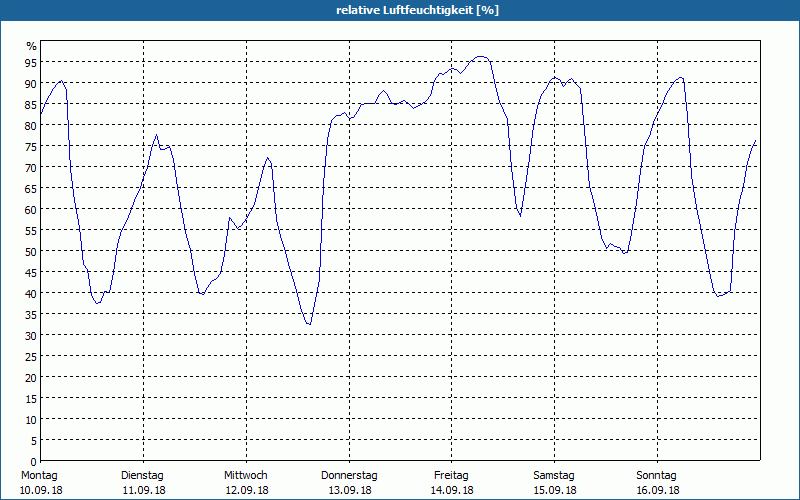The image size is (800, 500).
Task: Click the y-axis value '95'
Action: click(31, 63)
